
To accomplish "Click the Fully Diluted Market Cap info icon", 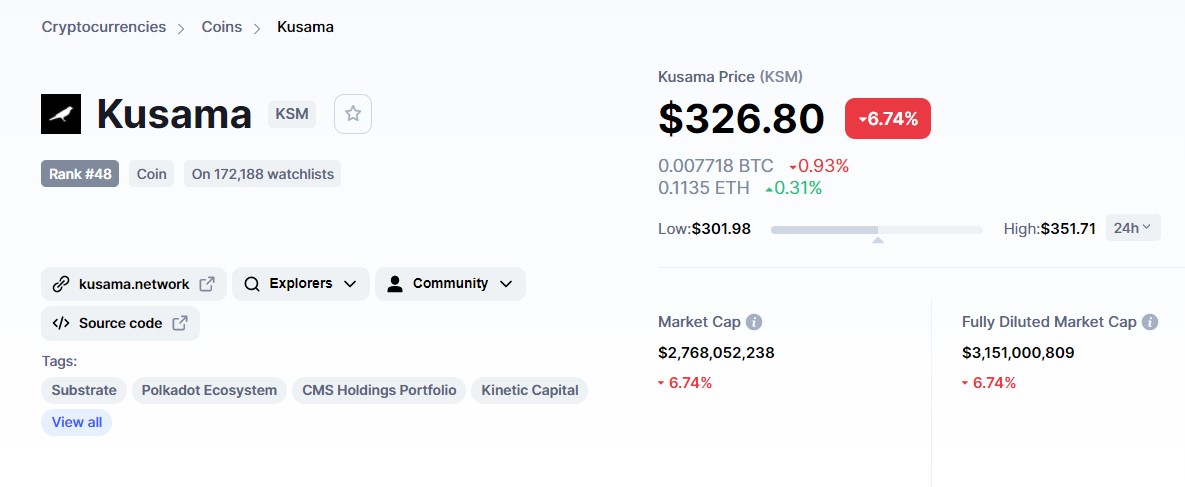I will click(x=1150, y=322).
